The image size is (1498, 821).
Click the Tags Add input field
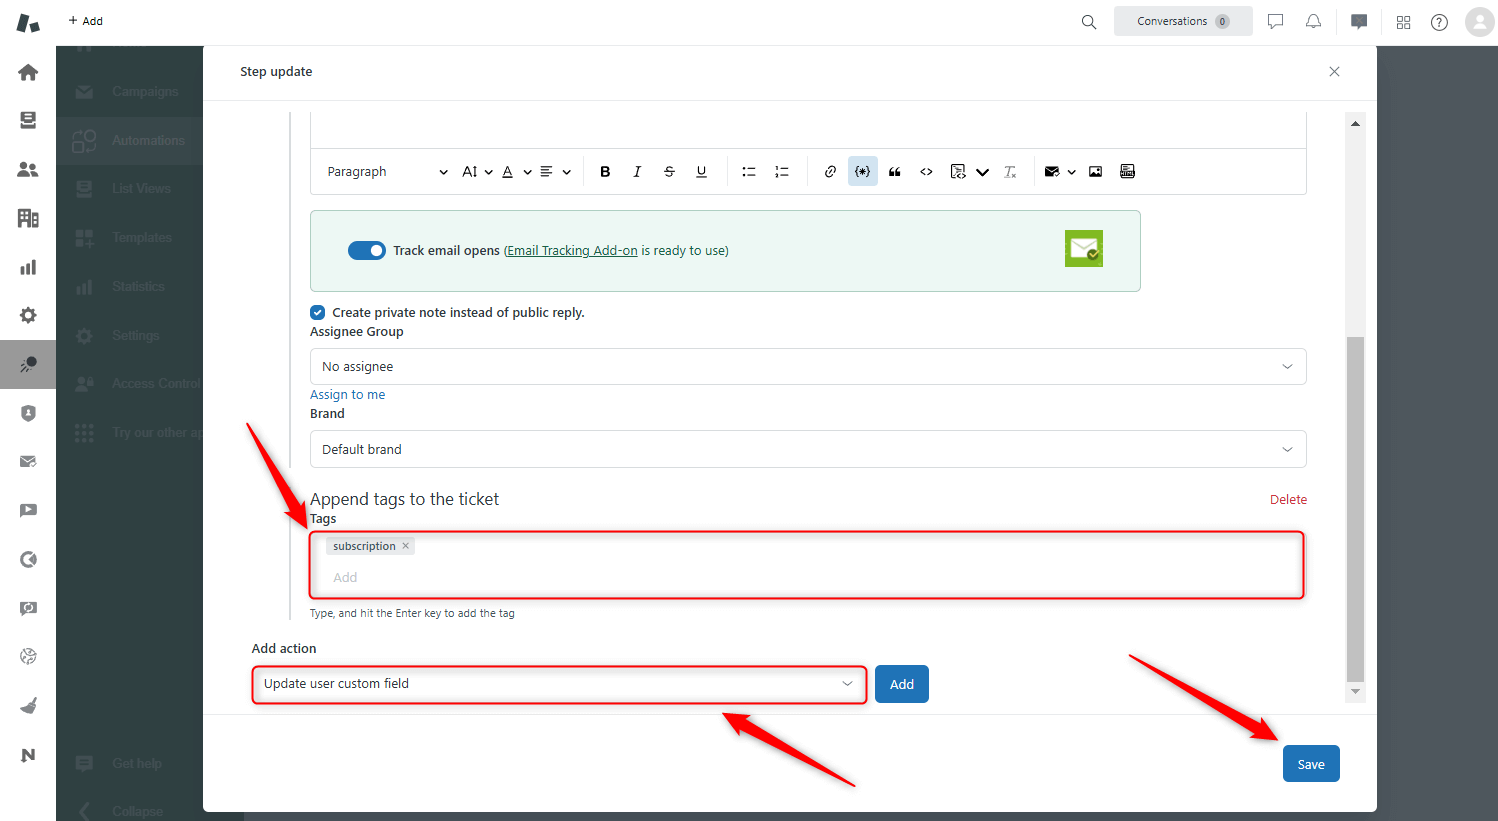[x=808, y=577]
